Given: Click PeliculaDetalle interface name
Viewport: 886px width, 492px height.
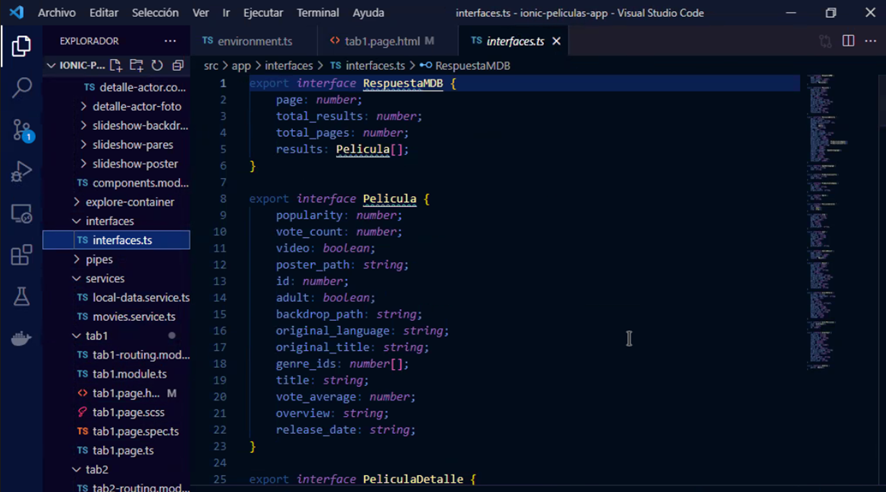Looking at the screenshot, I should click(413, 479).
